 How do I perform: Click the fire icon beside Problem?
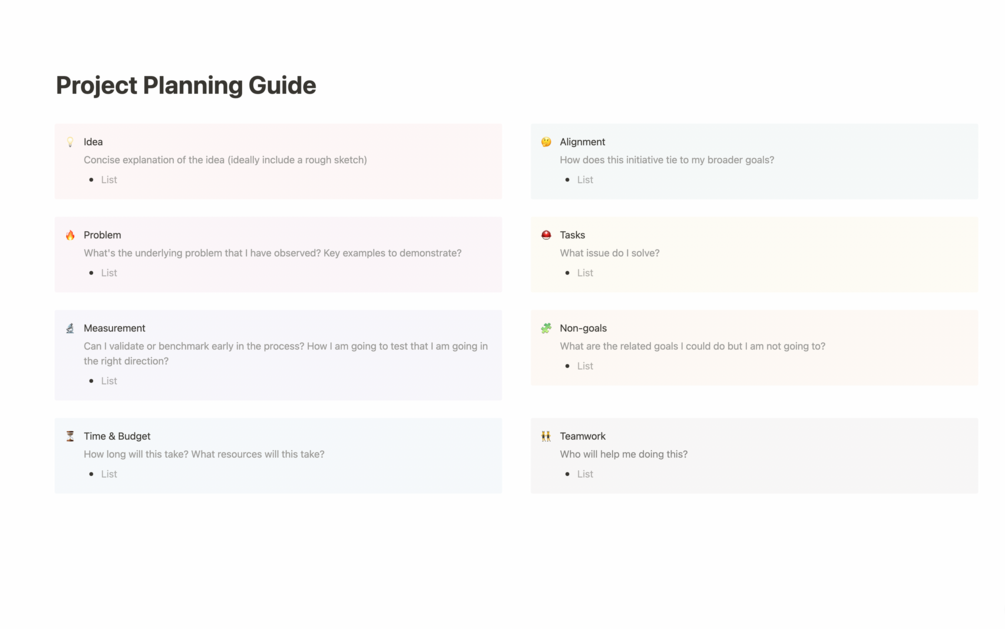click(70, 235)
